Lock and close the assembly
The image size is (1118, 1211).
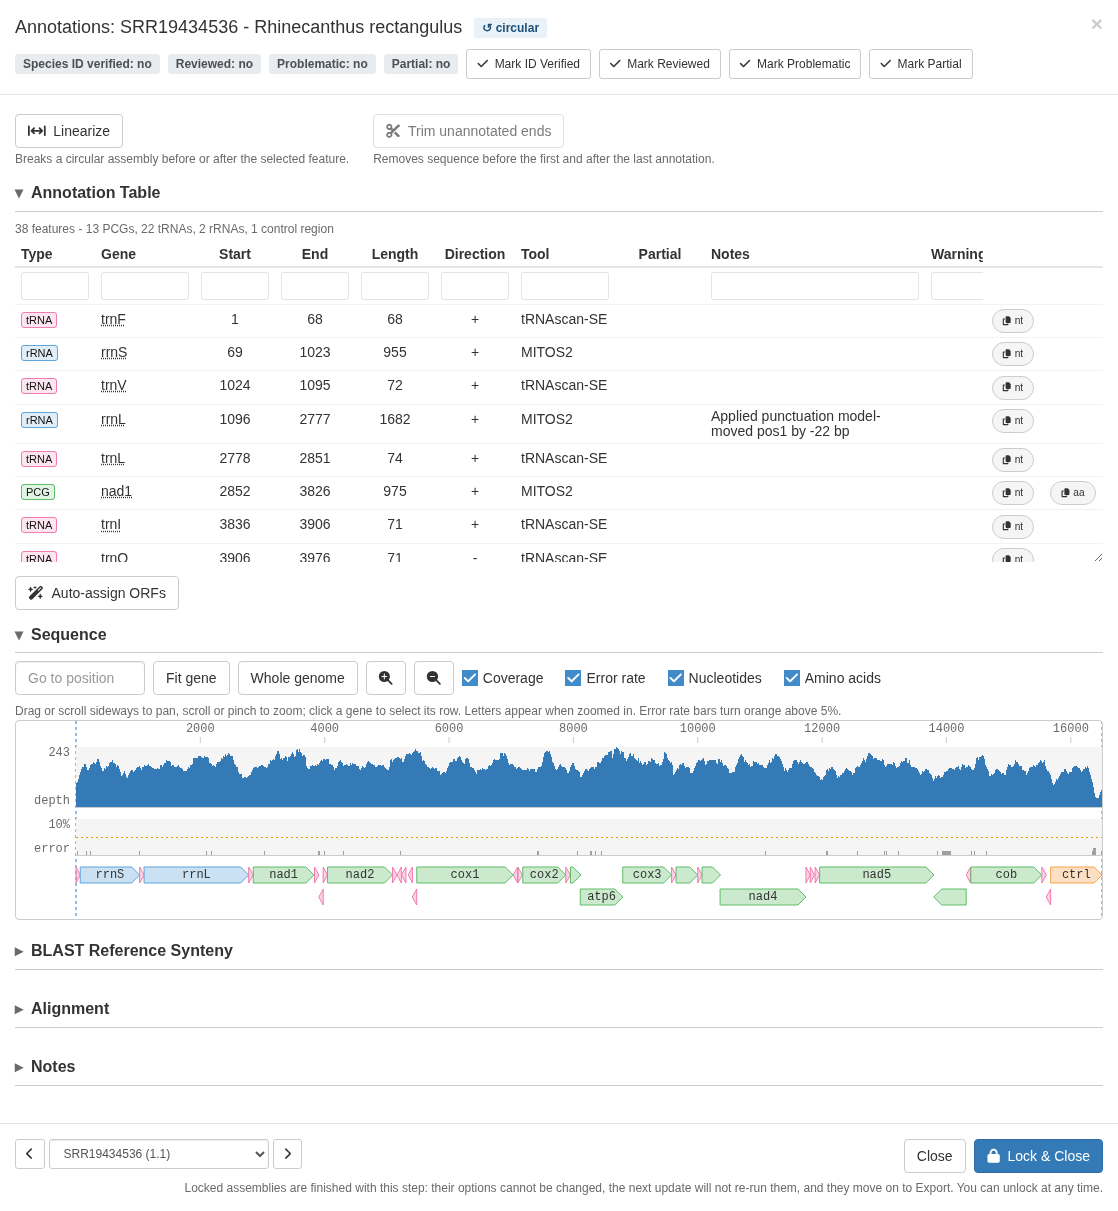click(1038, 1156)
